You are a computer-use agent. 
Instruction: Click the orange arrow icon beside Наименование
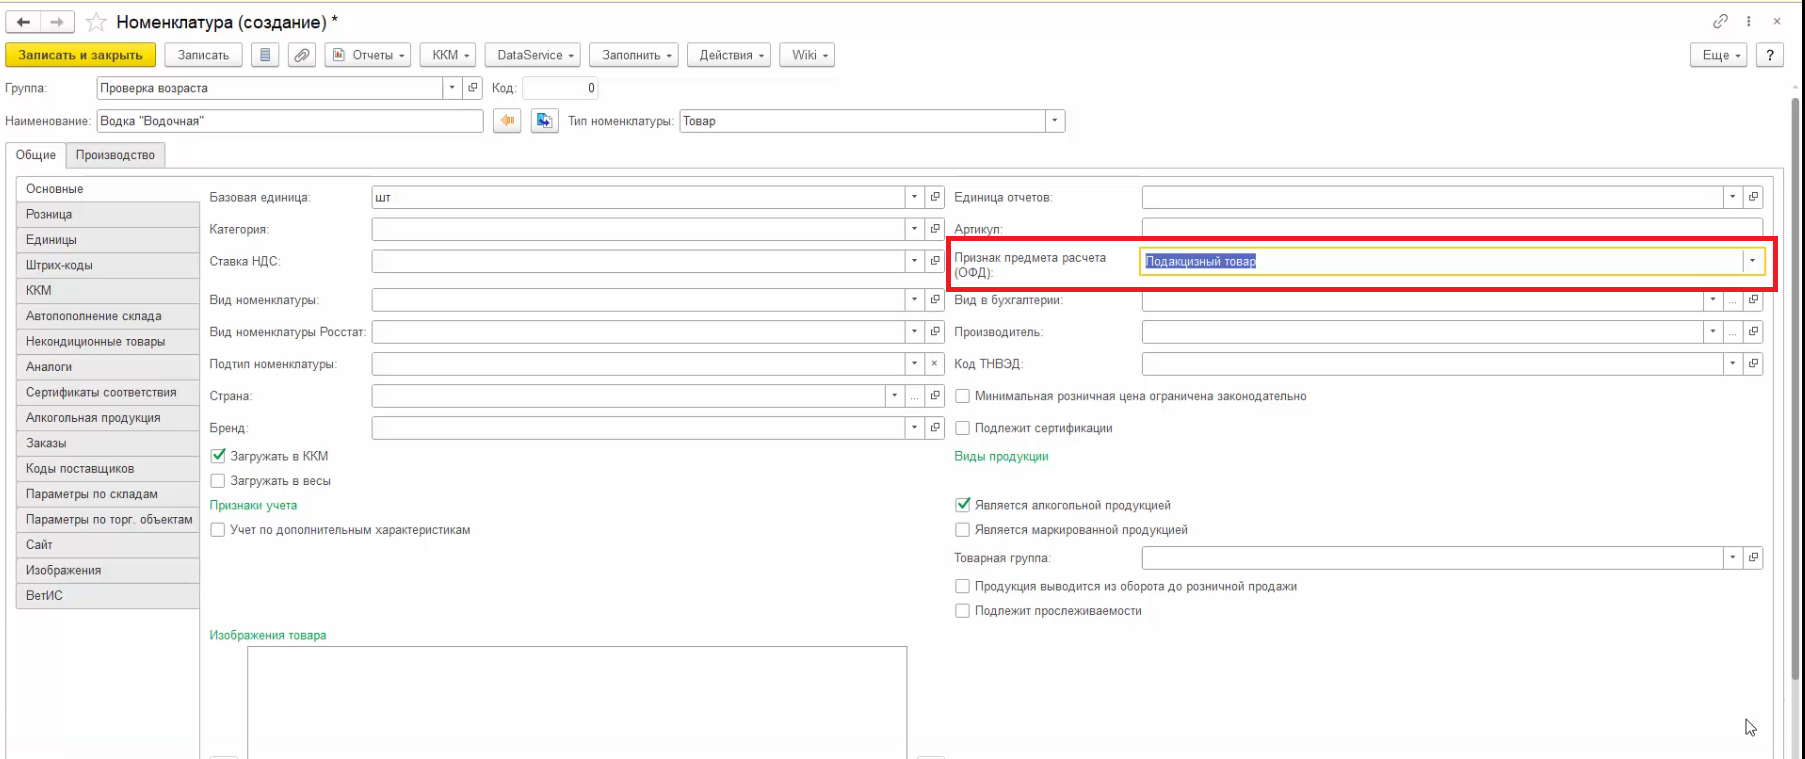pos(508,121)
